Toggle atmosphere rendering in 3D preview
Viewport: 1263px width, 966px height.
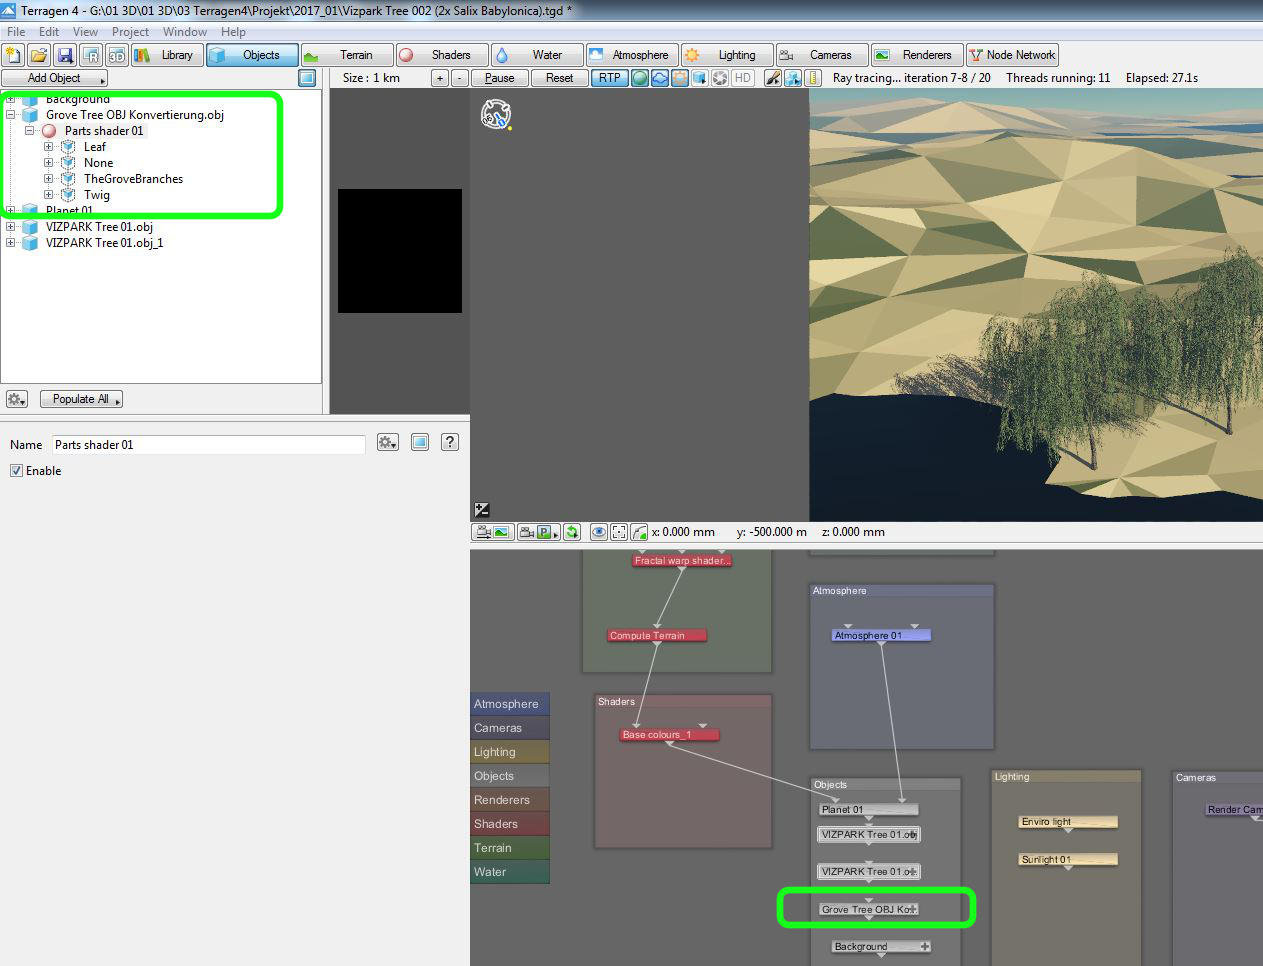[660, 78]
